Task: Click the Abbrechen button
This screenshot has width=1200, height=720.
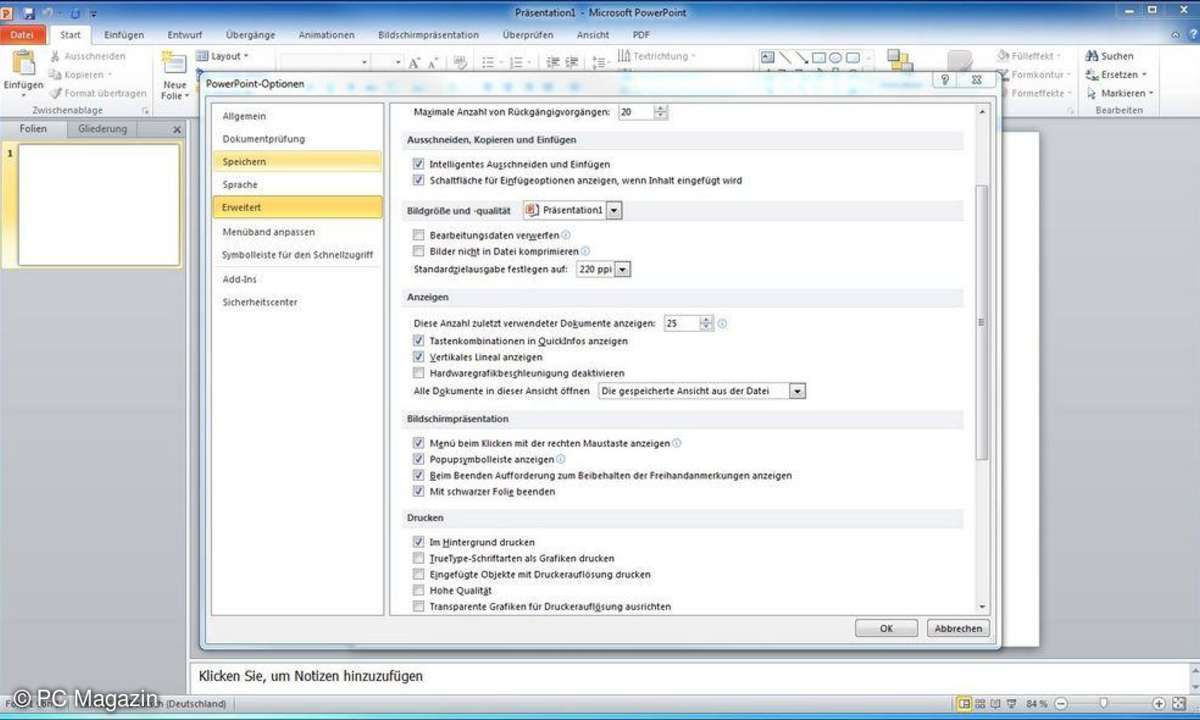Action: click(x=958, y=629)
